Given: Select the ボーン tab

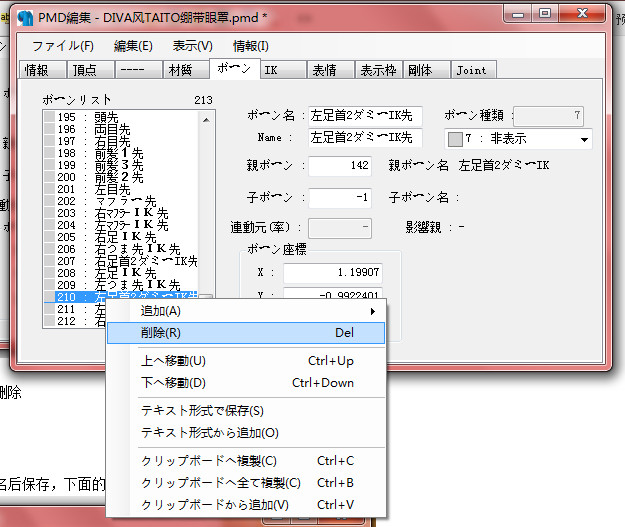Looking at the screenshot, I should pyautogui.click(x=234, y=69).
